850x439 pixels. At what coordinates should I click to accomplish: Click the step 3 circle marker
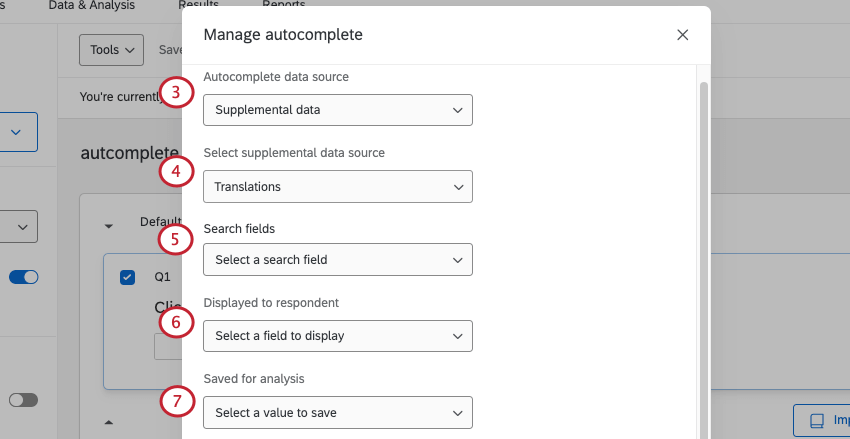(176, 94)
